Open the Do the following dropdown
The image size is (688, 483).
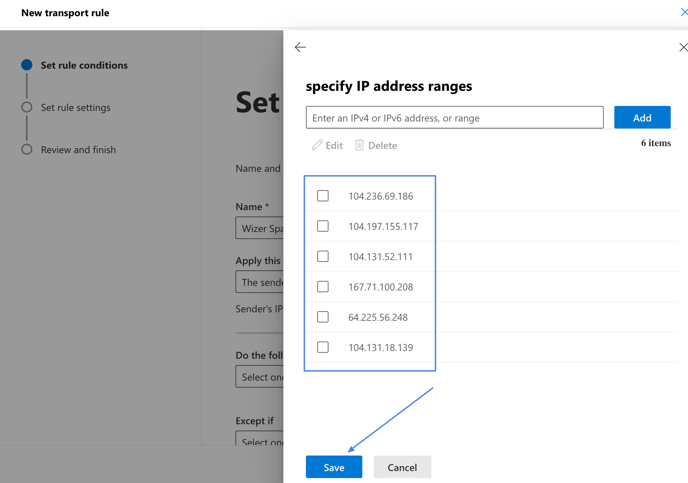click(259, 377)
